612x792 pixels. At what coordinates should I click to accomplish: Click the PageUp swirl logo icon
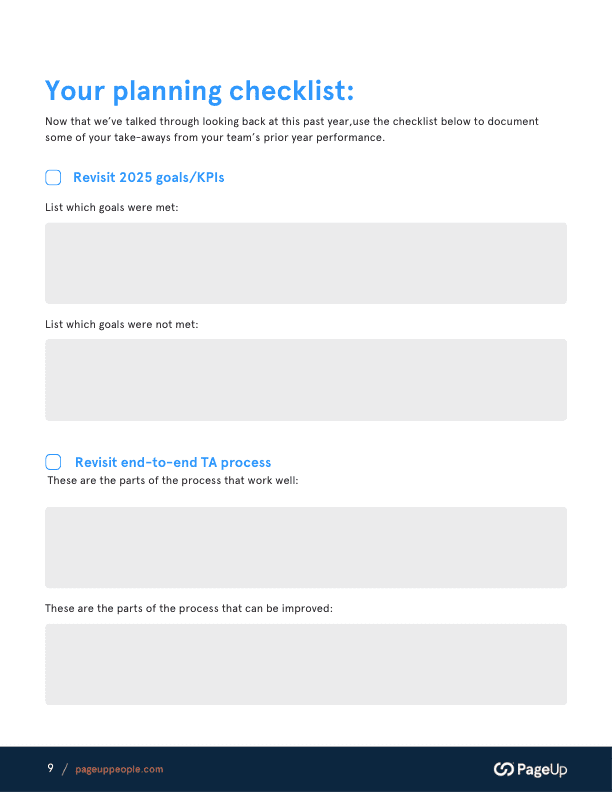pos(504,769)
